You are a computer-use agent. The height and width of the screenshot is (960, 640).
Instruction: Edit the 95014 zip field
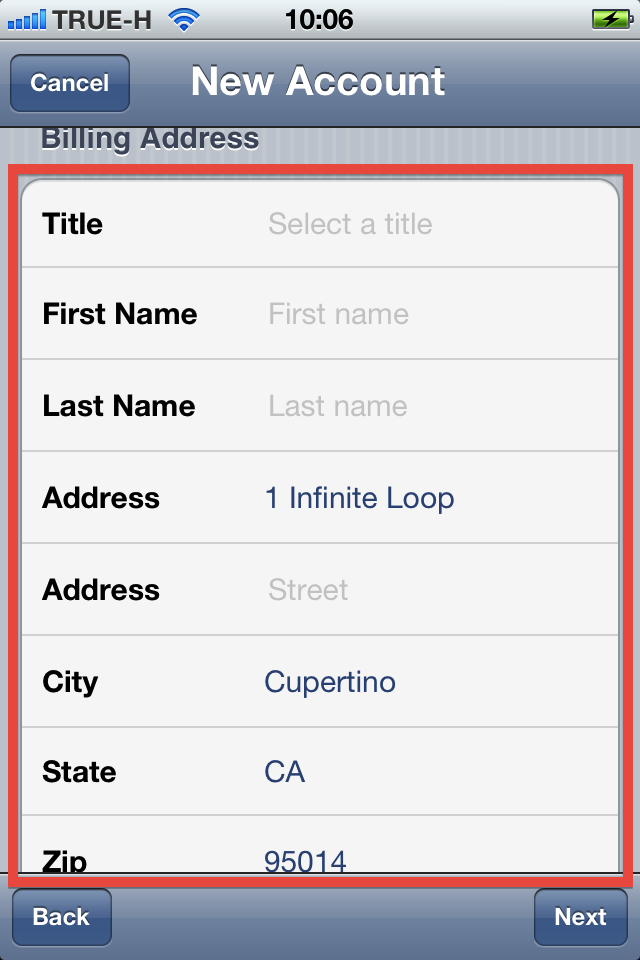point(305,861)
